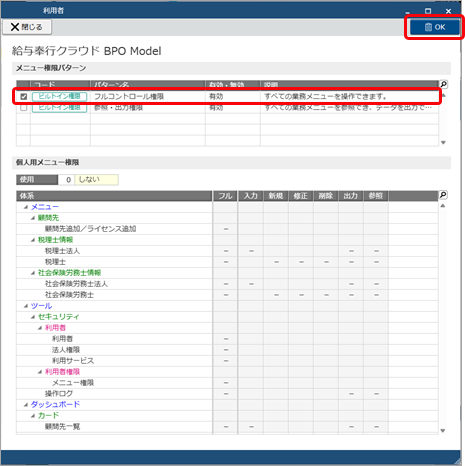The height and width of the screenshot is (466, 465).
Task: Click 参照 cell of 顧問先一覧 row
Action: point(376,427)
